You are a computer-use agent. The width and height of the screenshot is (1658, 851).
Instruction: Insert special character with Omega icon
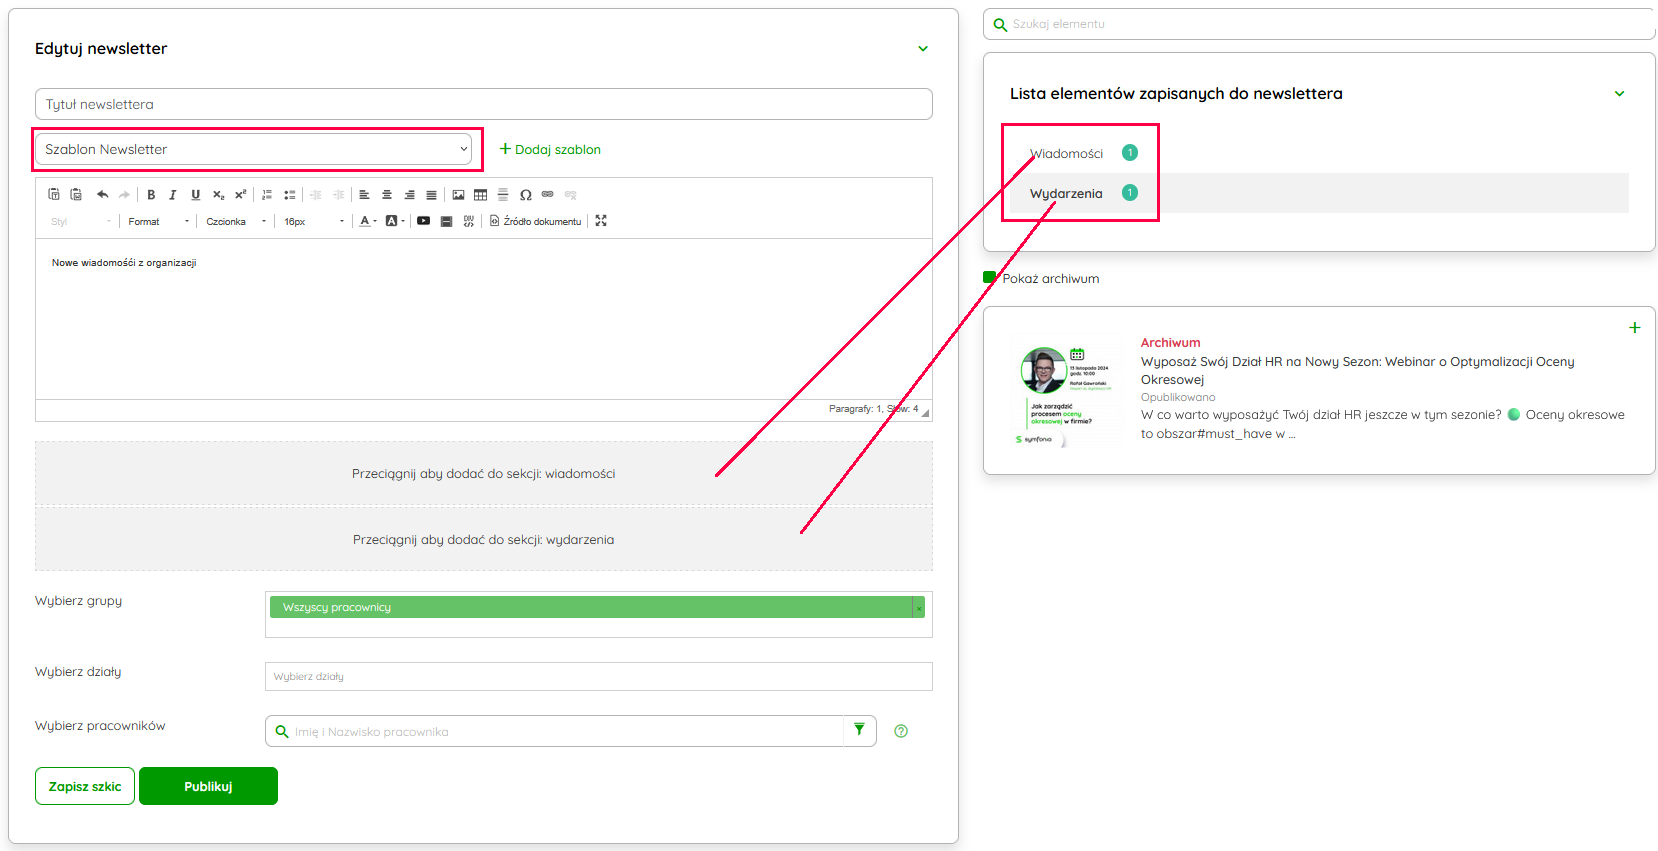[525, 195]
